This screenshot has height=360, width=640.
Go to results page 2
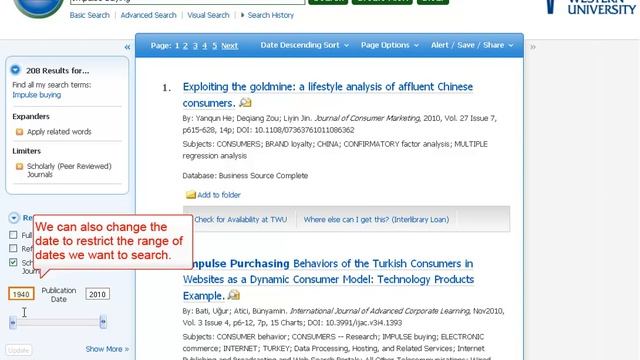tap(185, 46)
